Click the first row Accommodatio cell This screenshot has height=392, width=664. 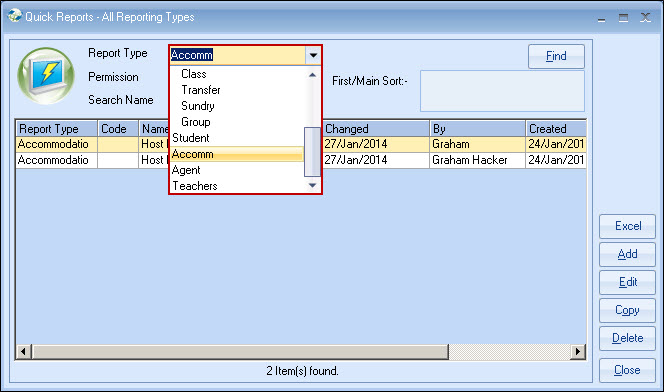(x=57, y=144)
